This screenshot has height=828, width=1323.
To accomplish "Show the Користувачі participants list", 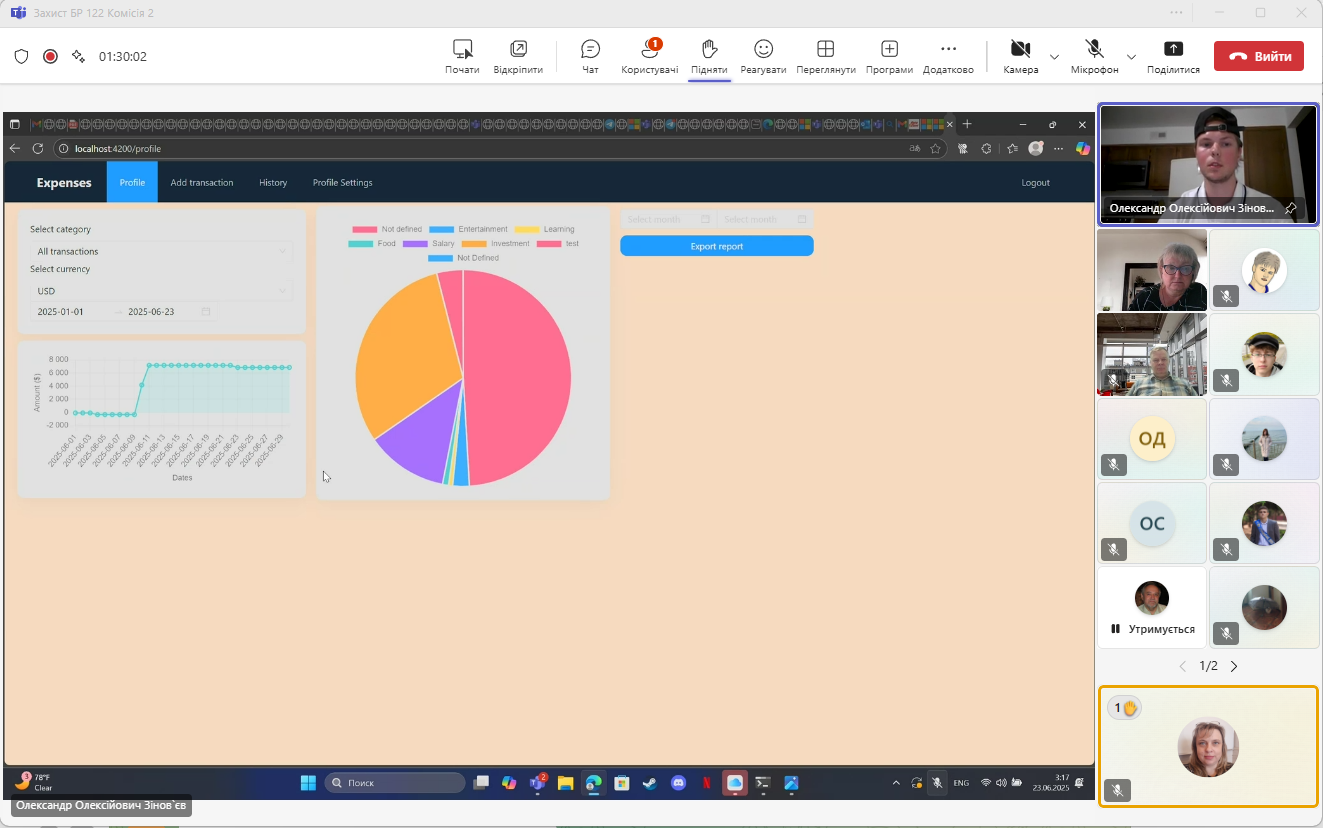I will pyautogui.click(x=649, y=57).
